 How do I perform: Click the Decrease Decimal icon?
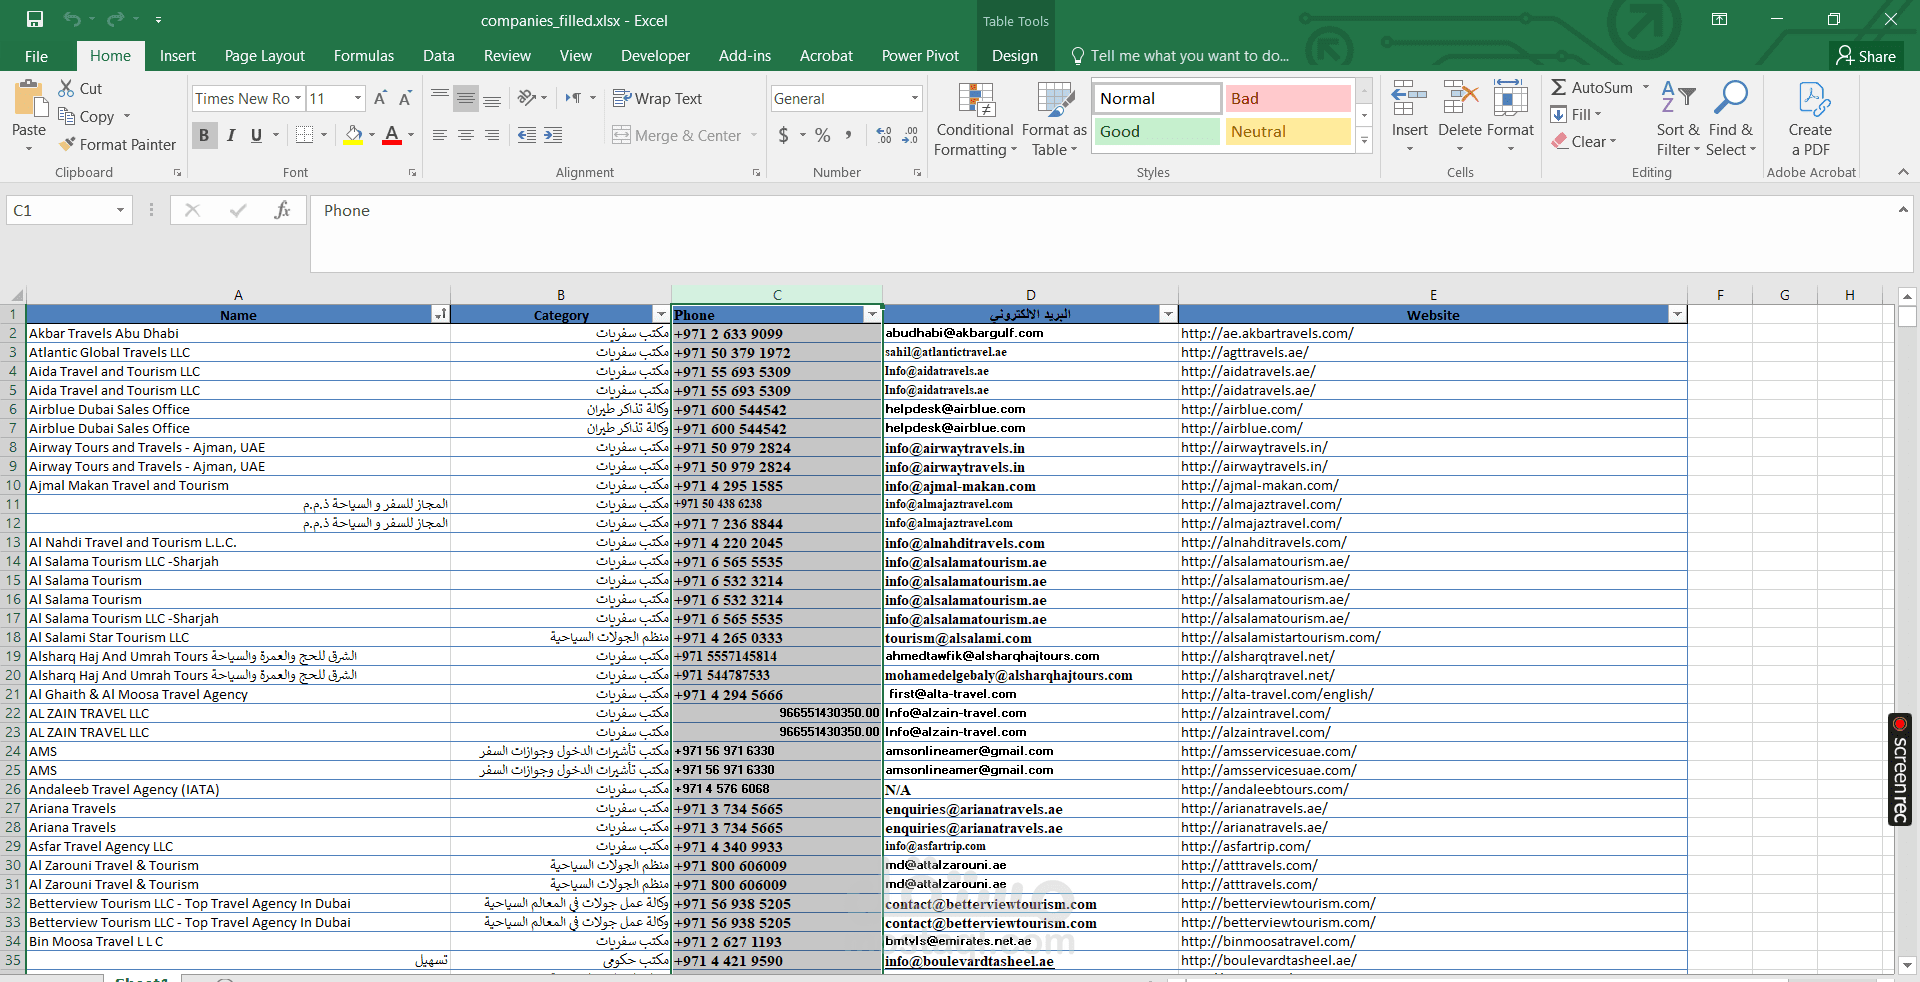pos(910,135)
